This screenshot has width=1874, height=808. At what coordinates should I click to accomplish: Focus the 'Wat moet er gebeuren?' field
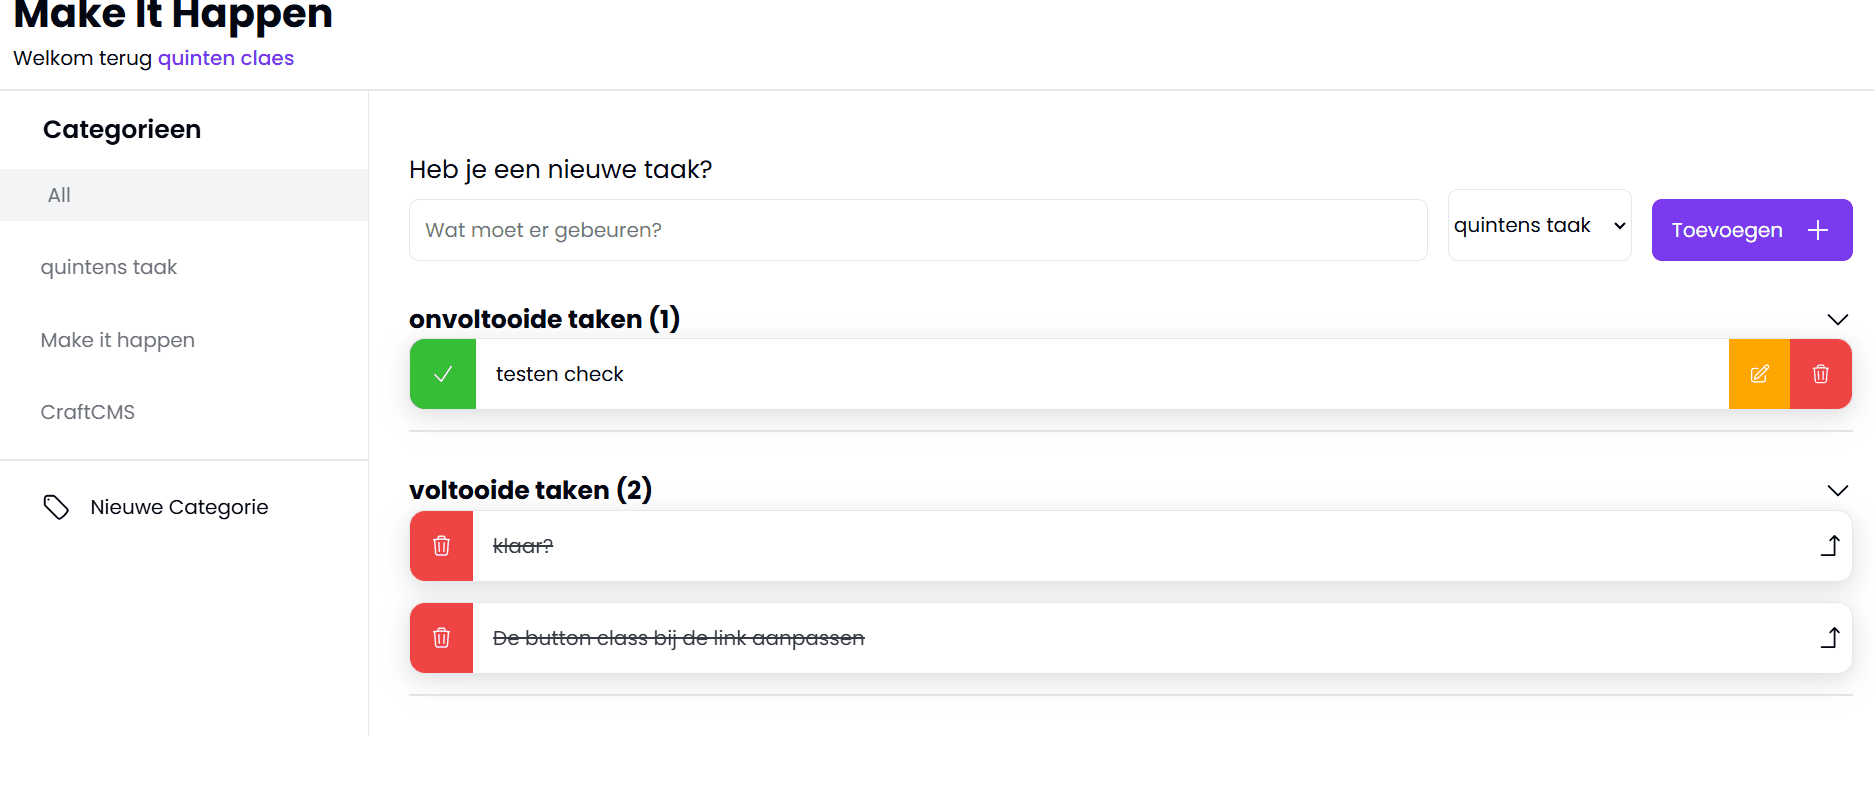click(x=917, y=230)
